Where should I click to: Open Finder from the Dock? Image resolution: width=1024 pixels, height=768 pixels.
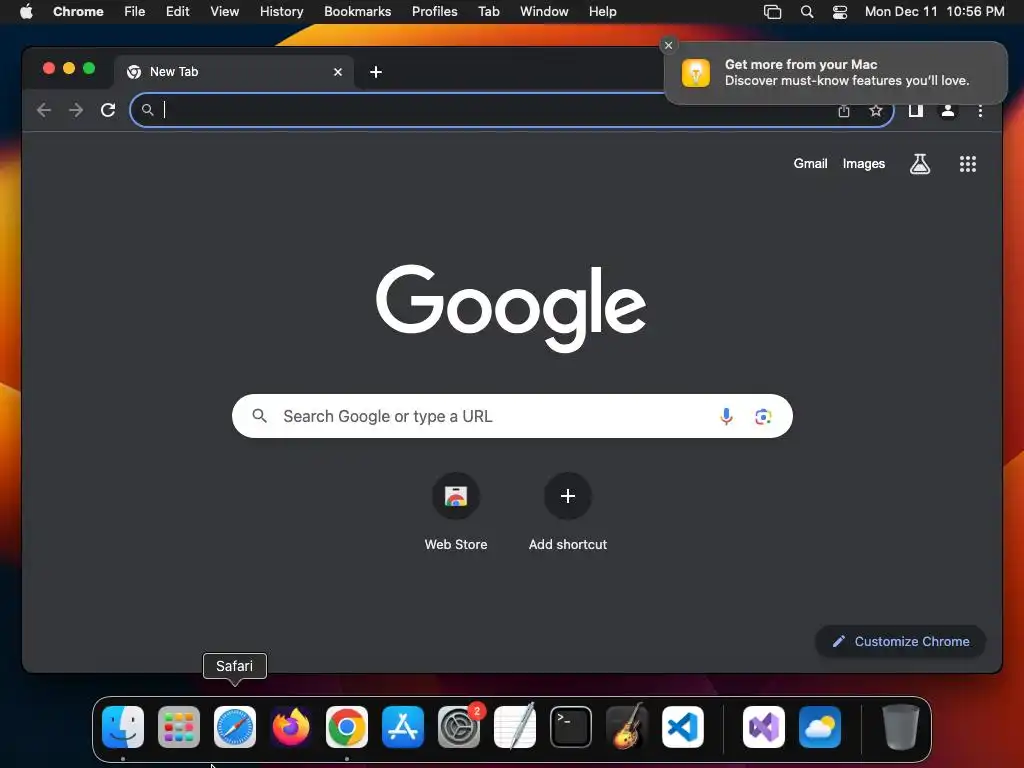(x=123, y=727)
